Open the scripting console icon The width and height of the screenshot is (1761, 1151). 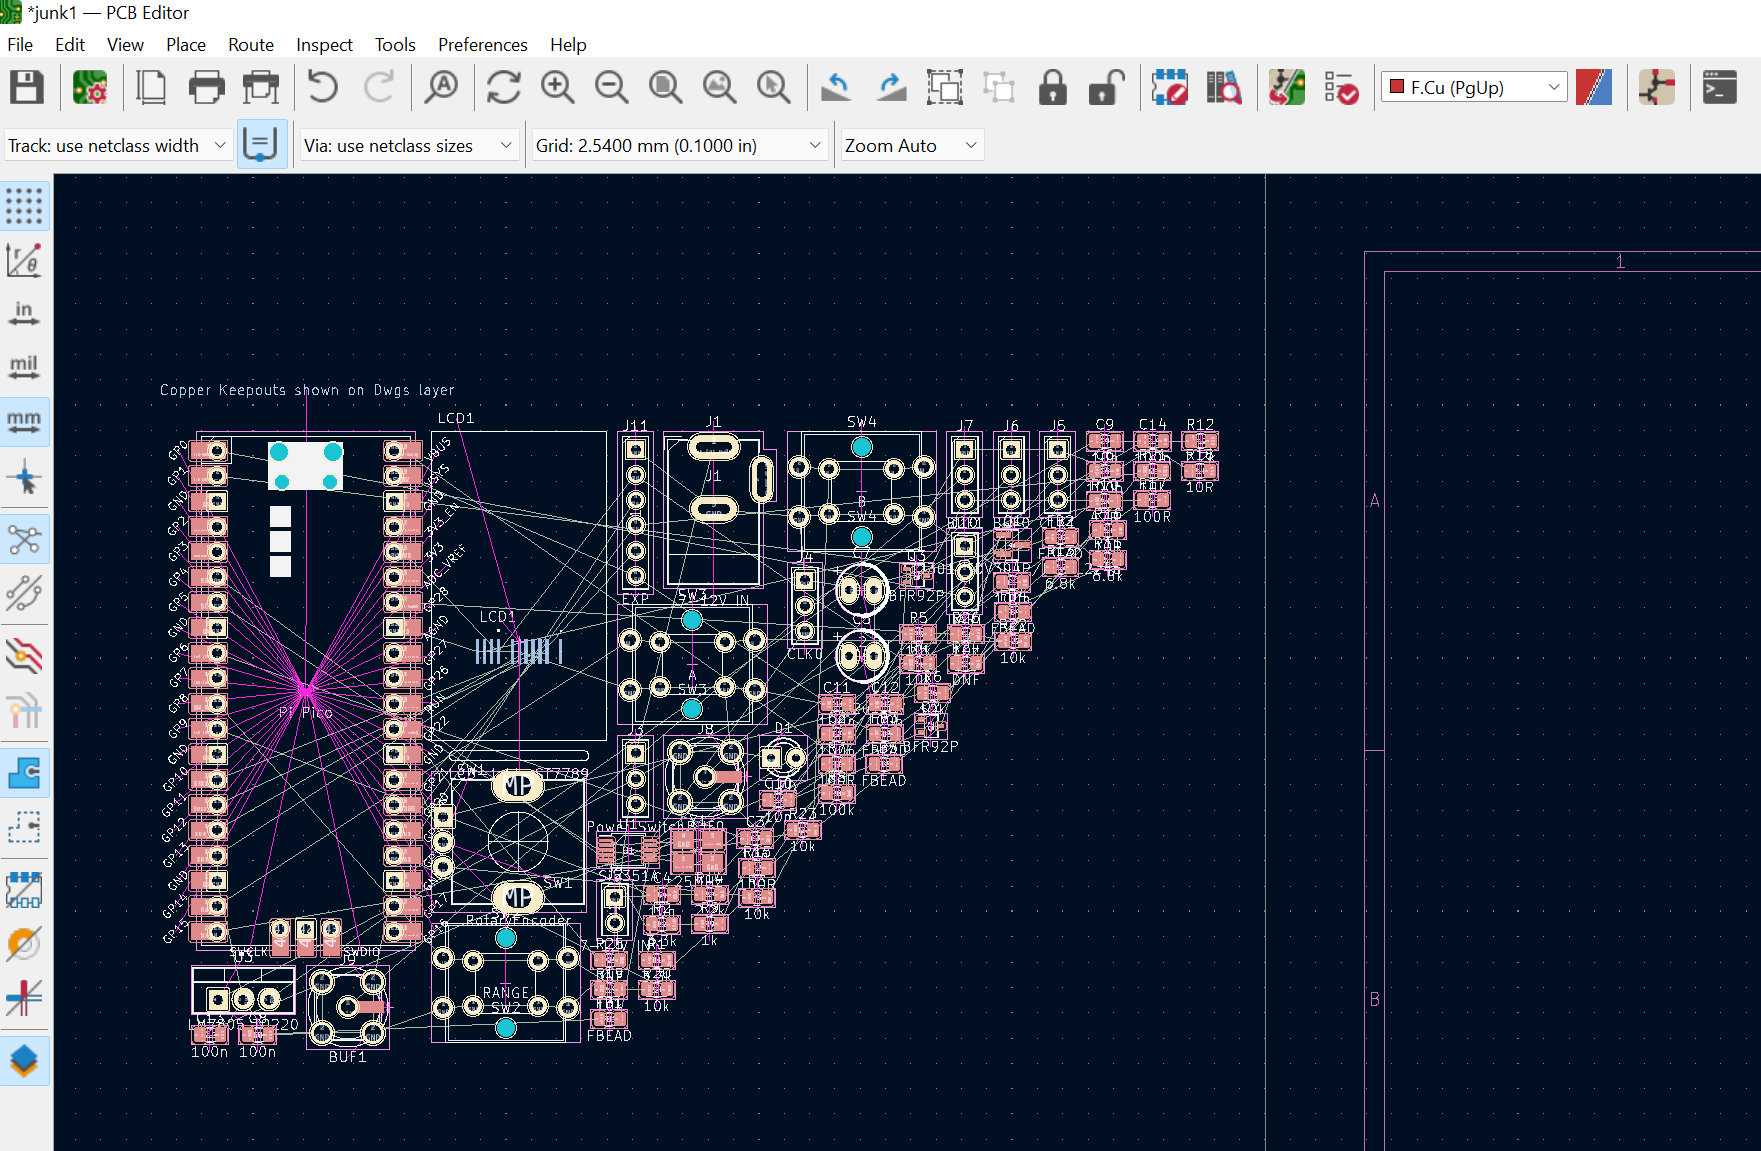(1719, 88)
